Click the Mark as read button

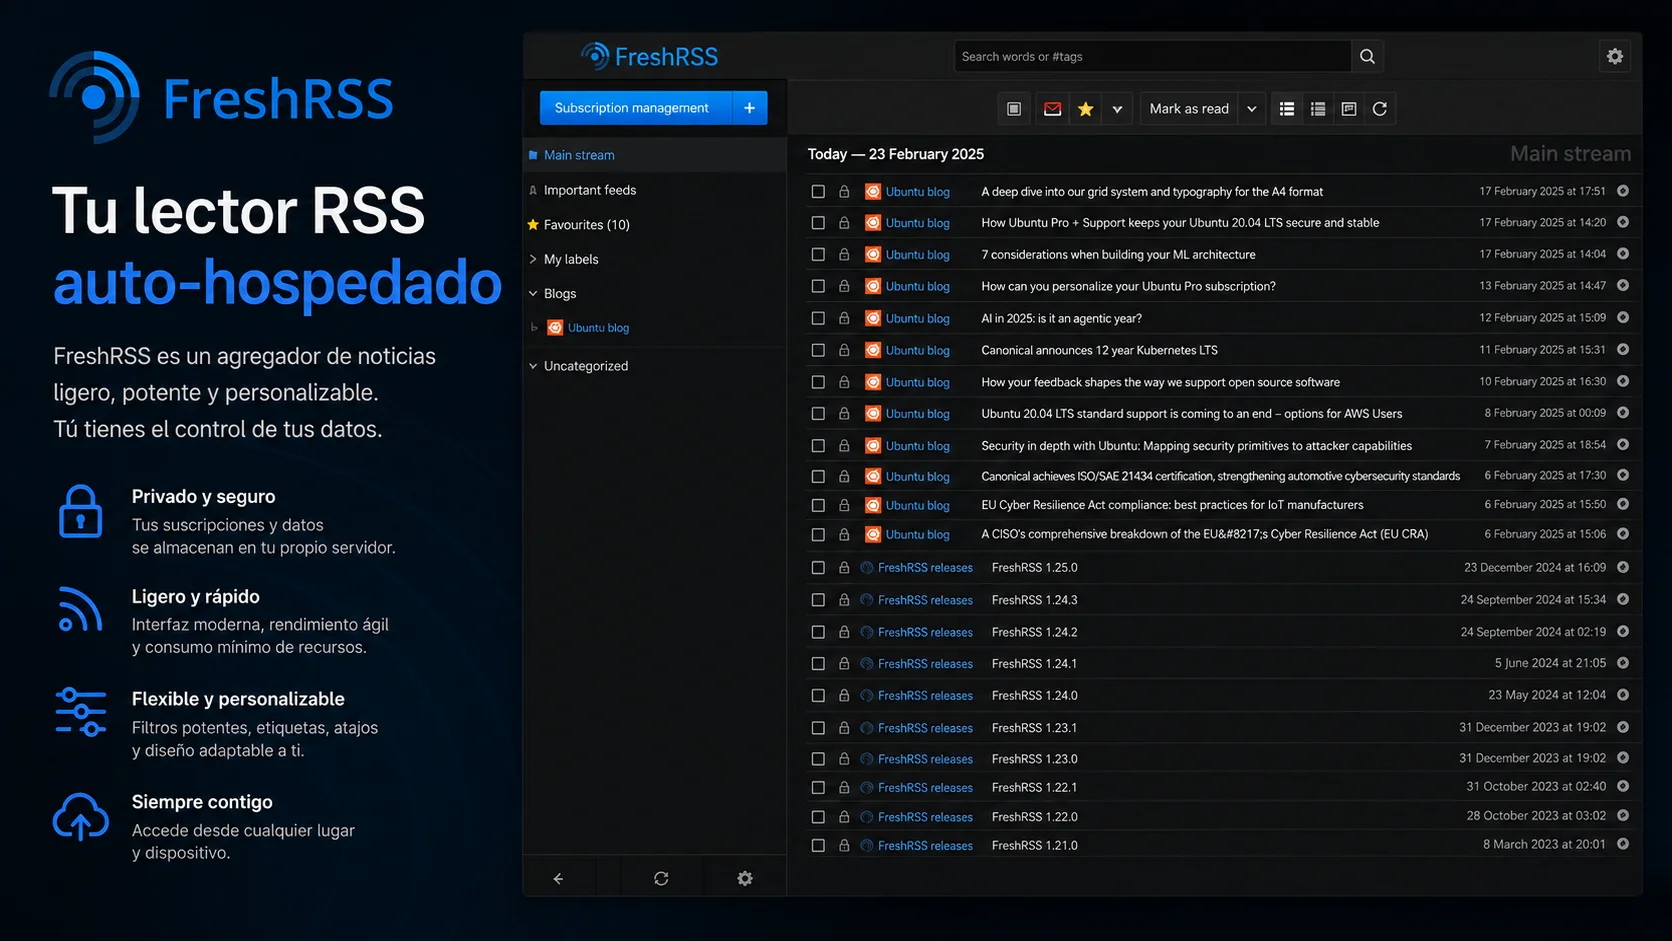pos(1189,109)
